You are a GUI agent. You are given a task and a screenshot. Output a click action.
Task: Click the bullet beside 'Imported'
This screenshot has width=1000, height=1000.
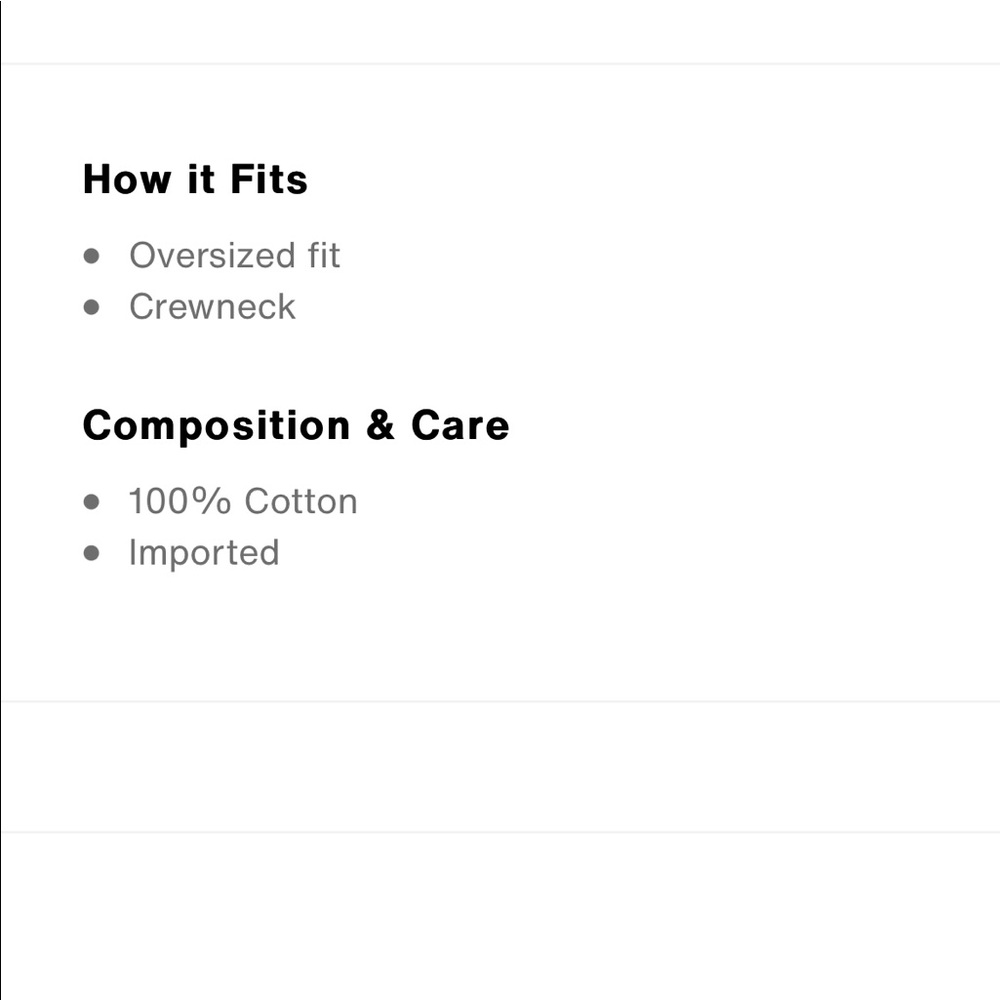pyautogui.click(x=92, y=553)
